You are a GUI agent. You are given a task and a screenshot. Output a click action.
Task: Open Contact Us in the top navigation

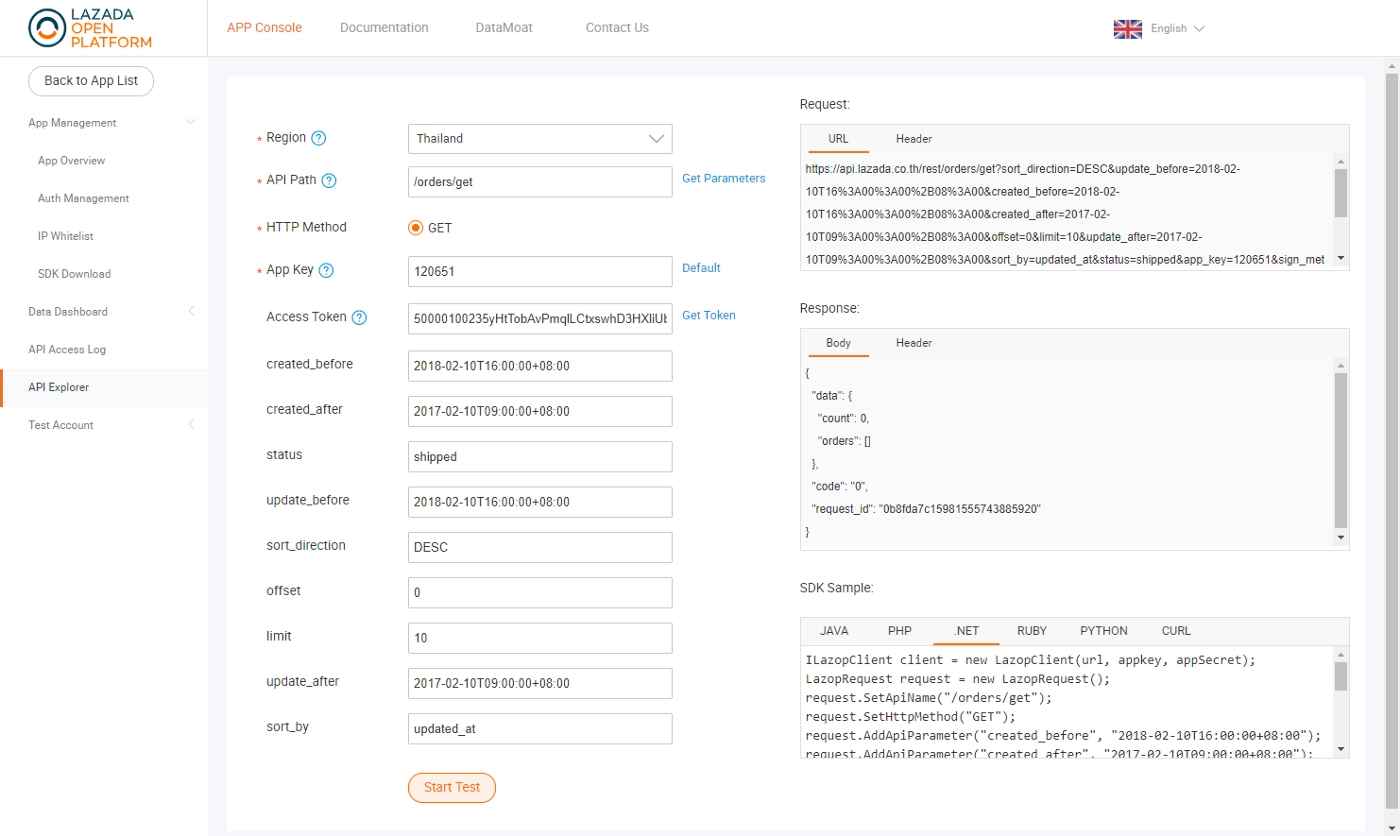[x=617, y=28]
